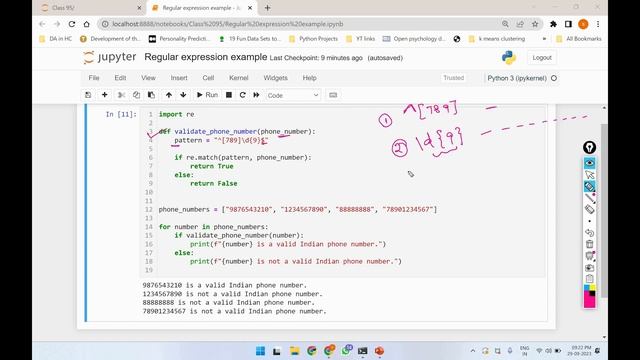Open DA in HC bookmark folder

tap(56, 39)
